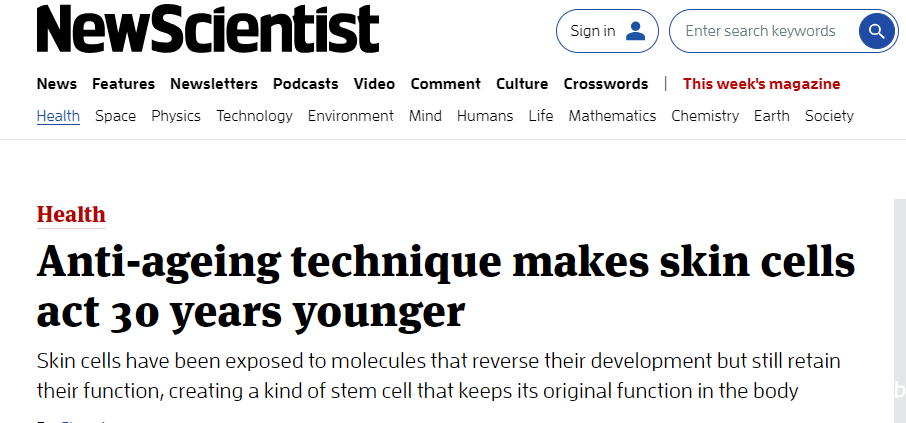This screenshot has width=906, height=423.
Task: Click the blue search magnifier icon
Action: [x=877, y=31]
